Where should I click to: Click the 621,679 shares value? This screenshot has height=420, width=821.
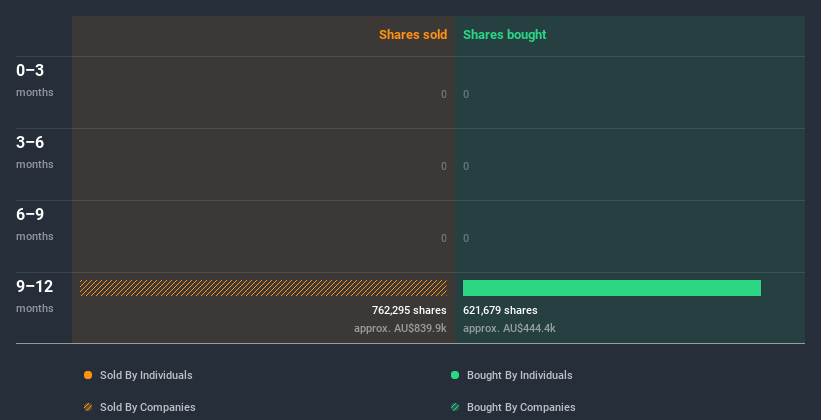click(500, 311)
